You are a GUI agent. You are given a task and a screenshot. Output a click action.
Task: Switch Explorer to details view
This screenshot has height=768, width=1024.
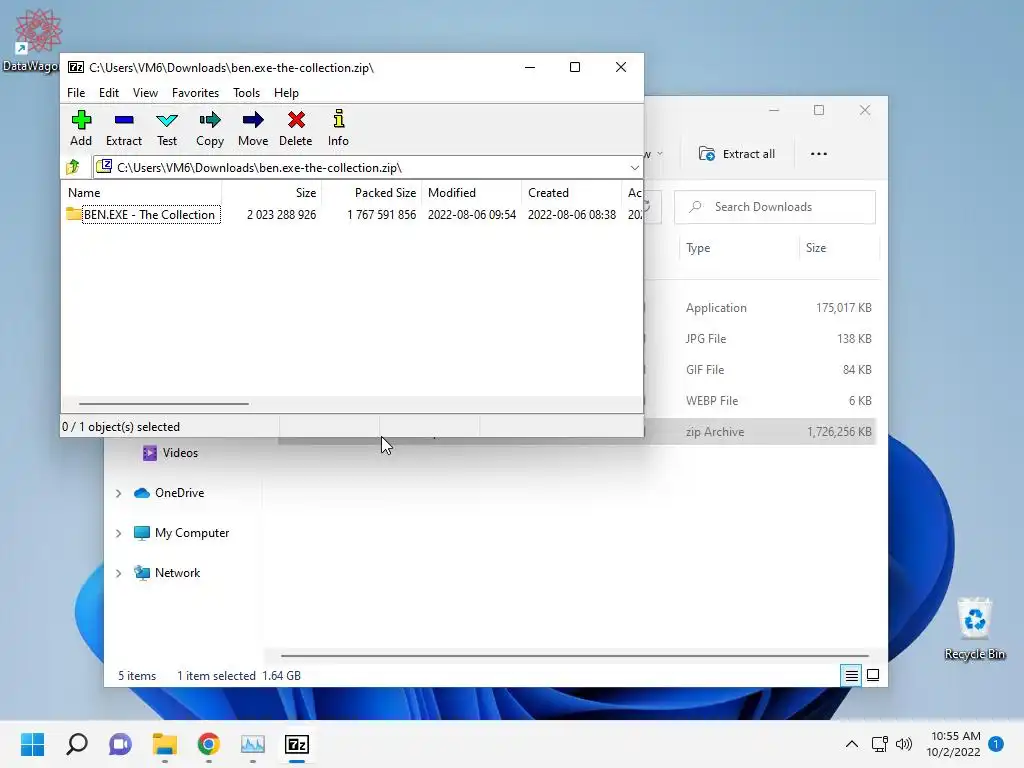pos(852,675)
